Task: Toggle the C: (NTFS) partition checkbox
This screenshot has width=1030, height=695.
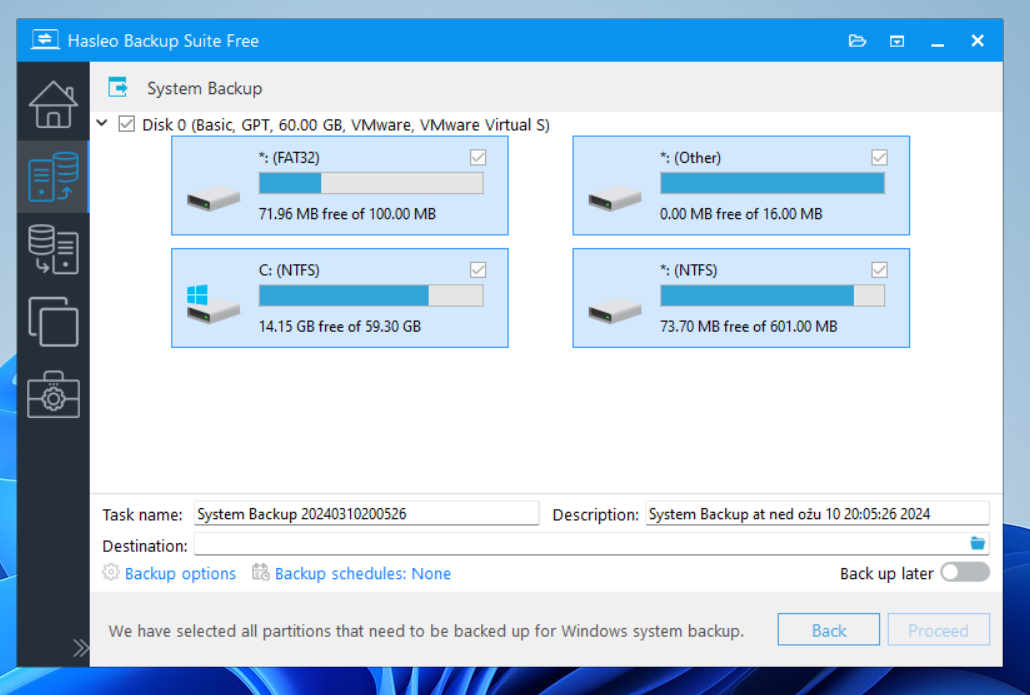Action: point(478,270)
